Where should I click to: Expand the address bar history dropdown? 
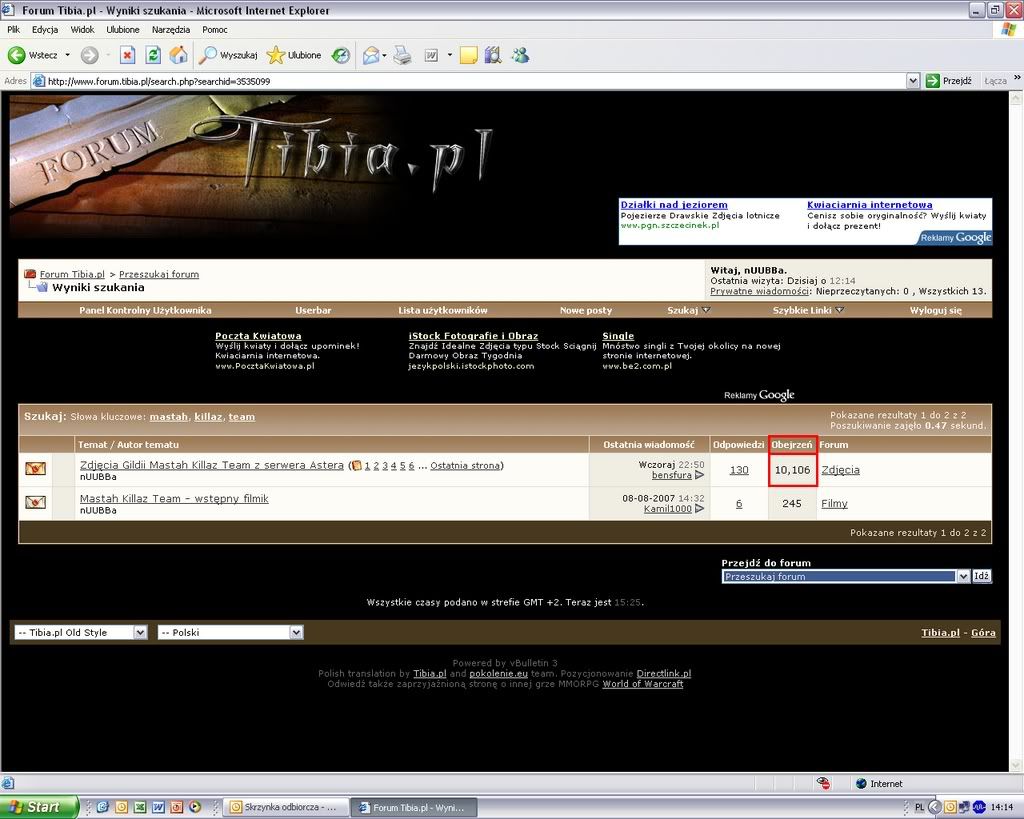[913, 81]
